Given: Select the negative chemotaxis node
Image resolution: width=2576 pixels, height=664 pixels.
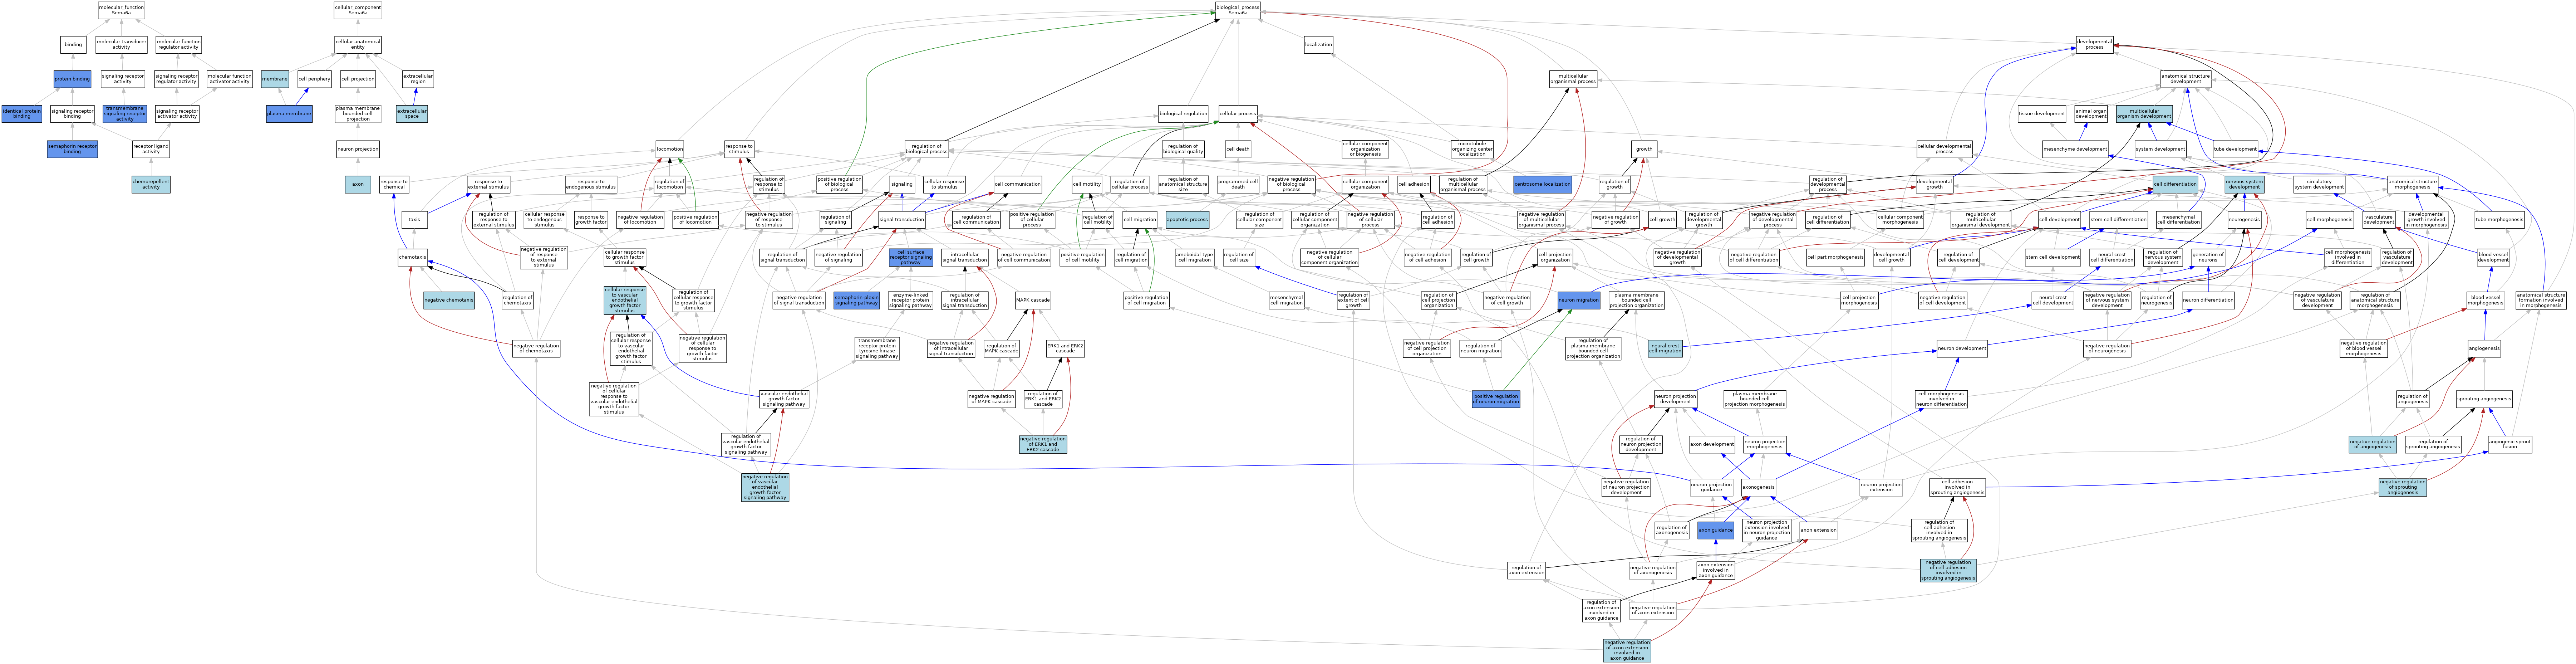Looking at the screenshot, I should point(449,300).
